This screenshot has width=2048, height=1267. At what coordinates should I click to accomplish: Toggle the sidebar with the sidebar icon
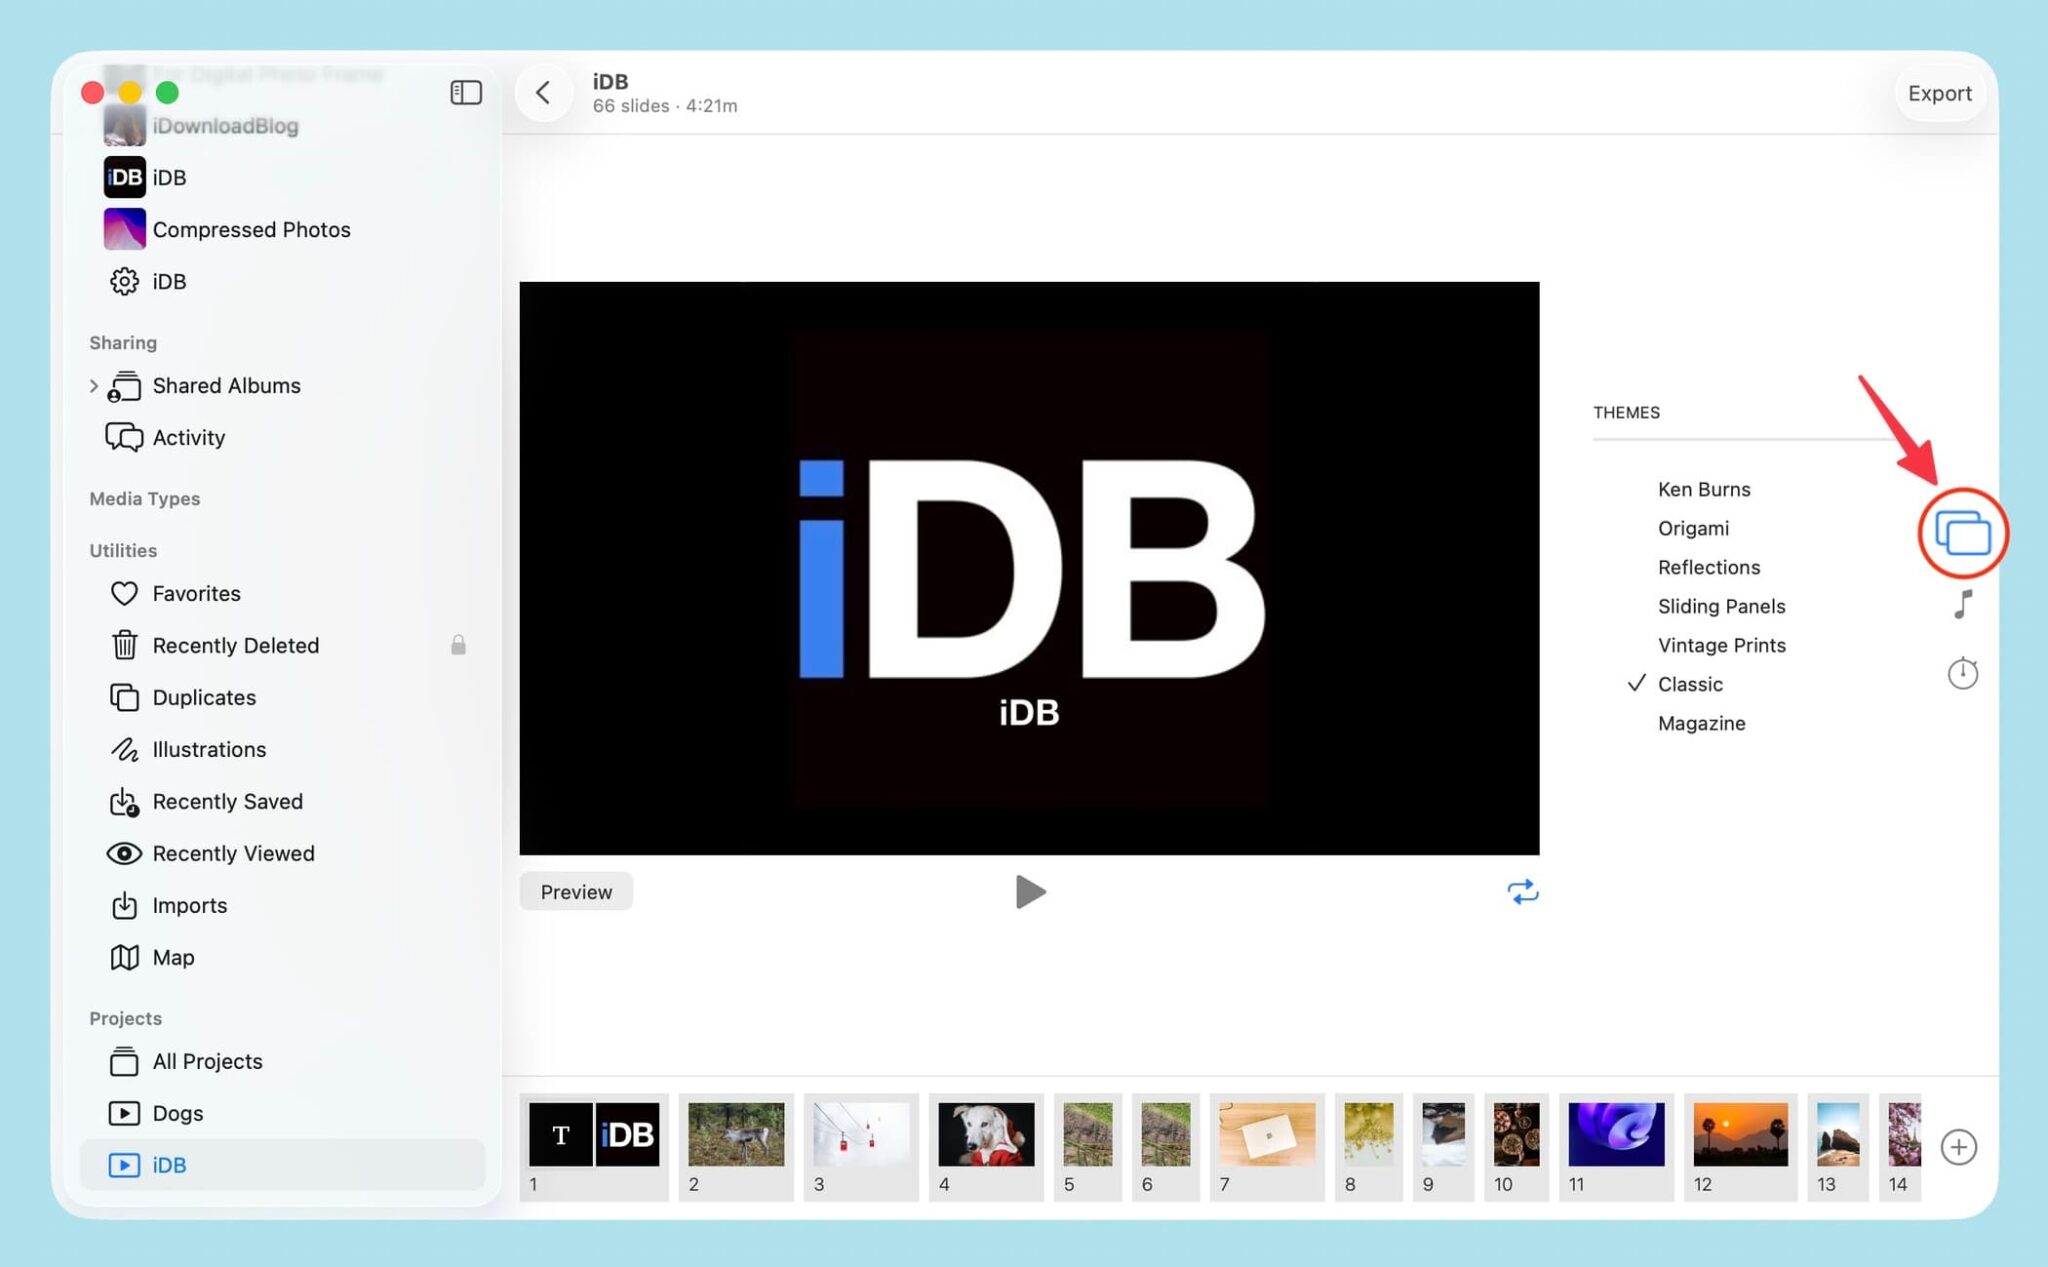pos(466,93)
